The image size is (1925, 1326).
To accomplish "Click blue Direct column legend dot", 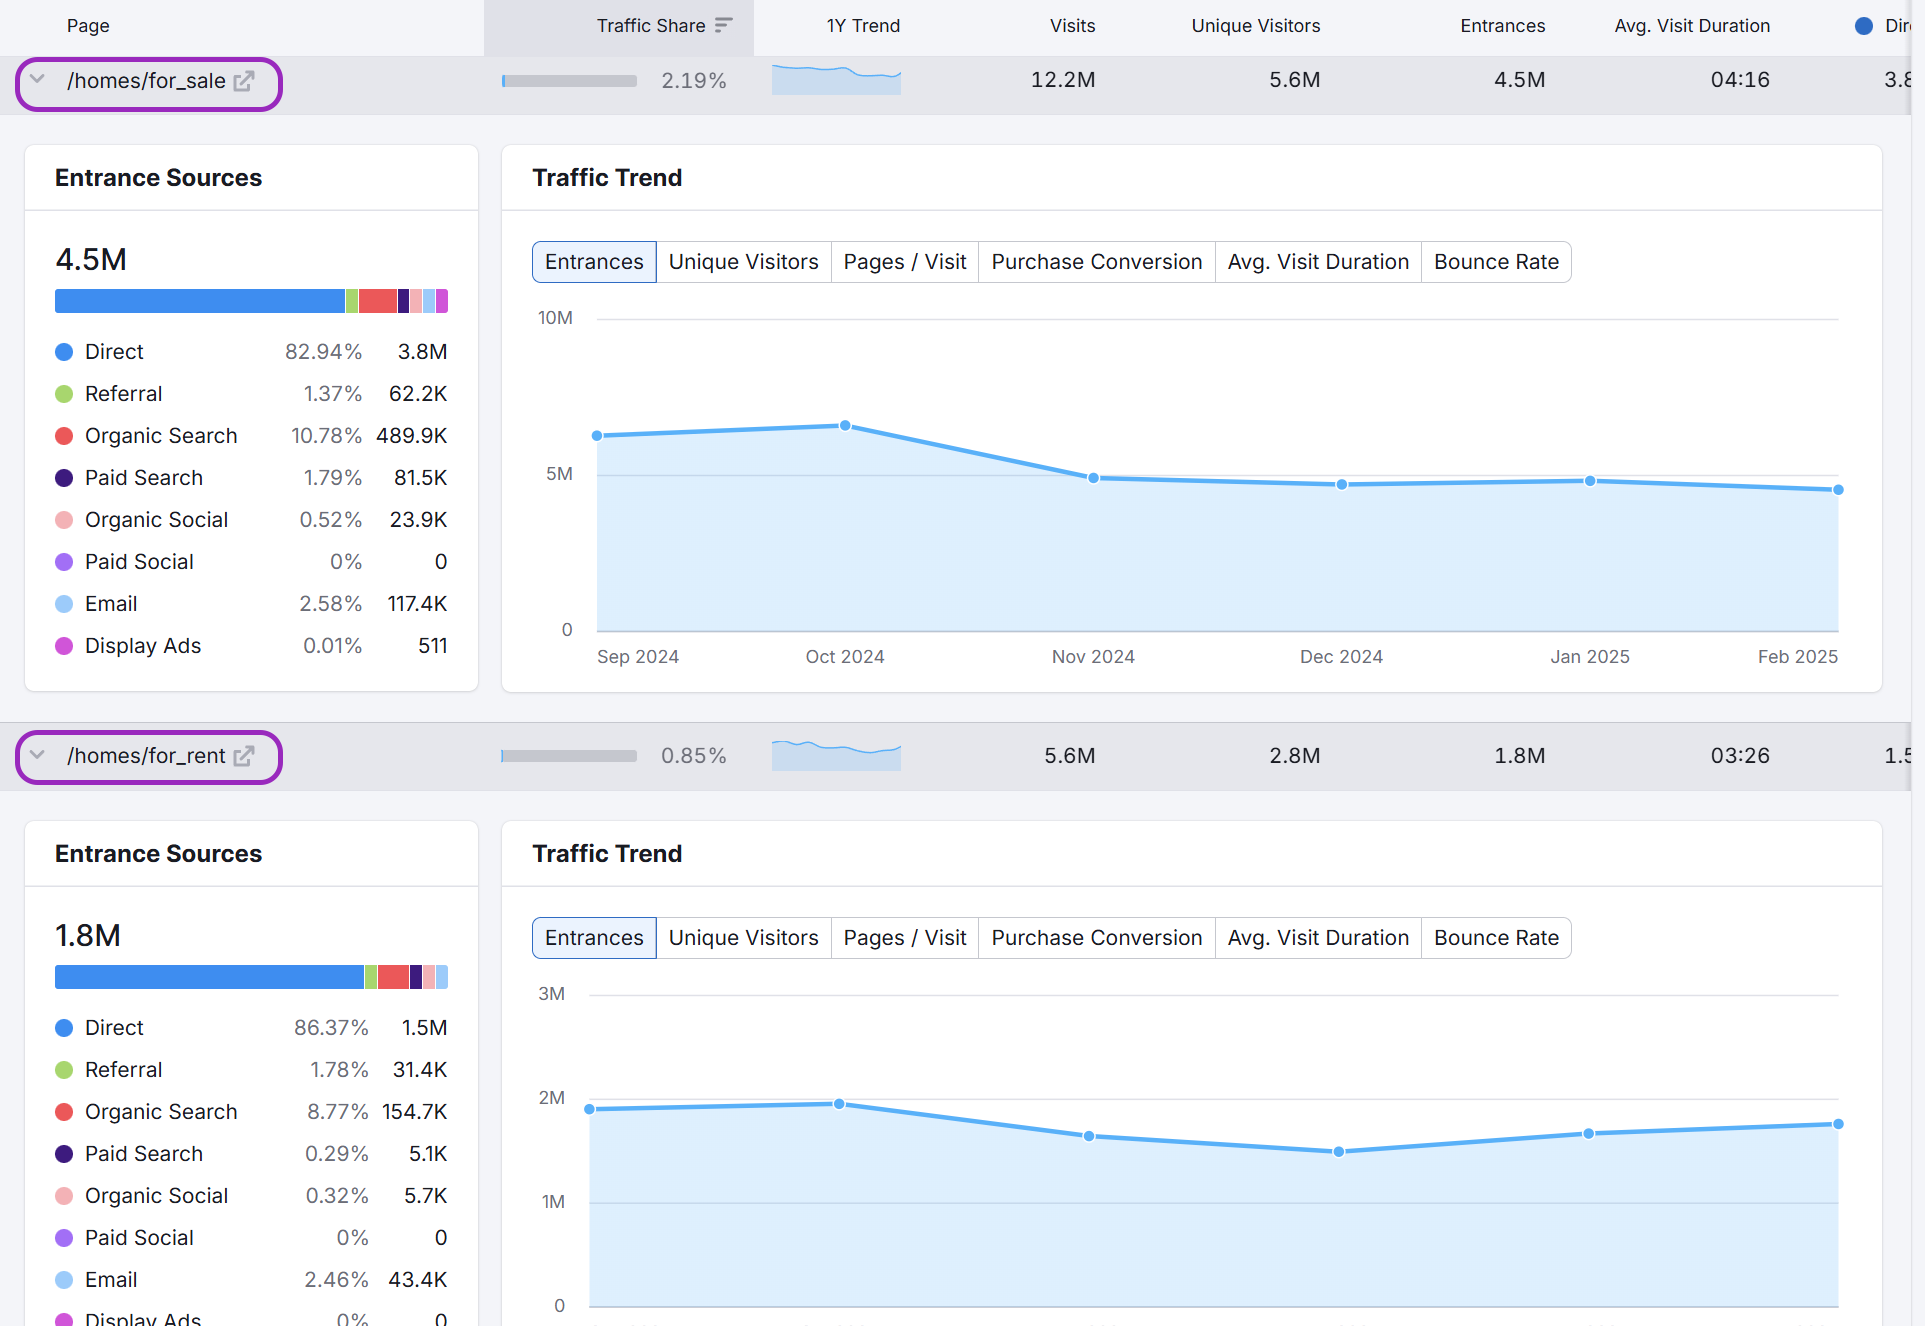I will [x=1863, y=26].
